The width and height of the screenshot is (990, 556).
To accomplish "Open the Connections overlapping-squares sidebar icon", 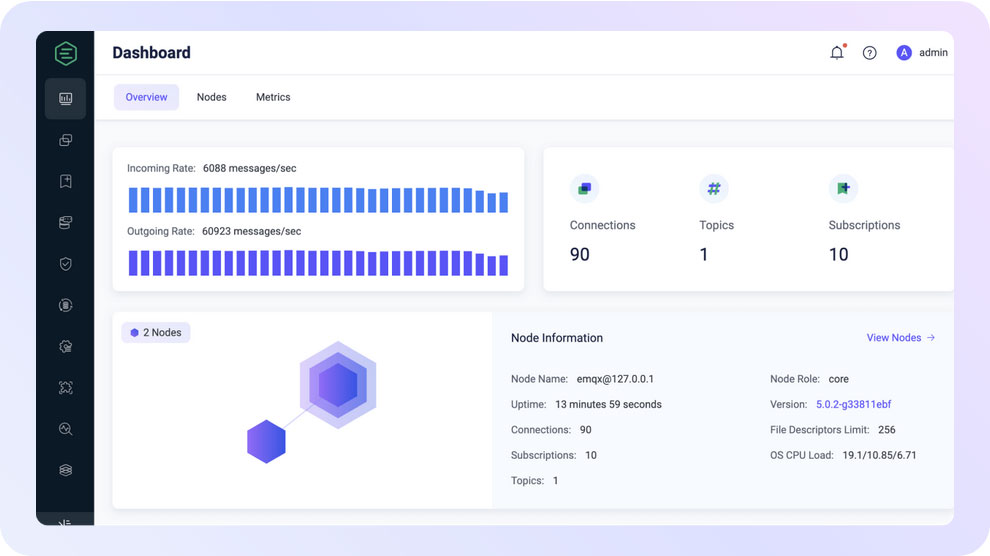I will point(65,140).
